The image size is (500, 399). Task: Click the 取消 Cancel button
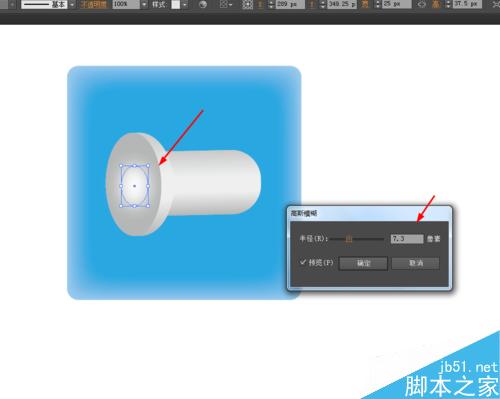416,263
